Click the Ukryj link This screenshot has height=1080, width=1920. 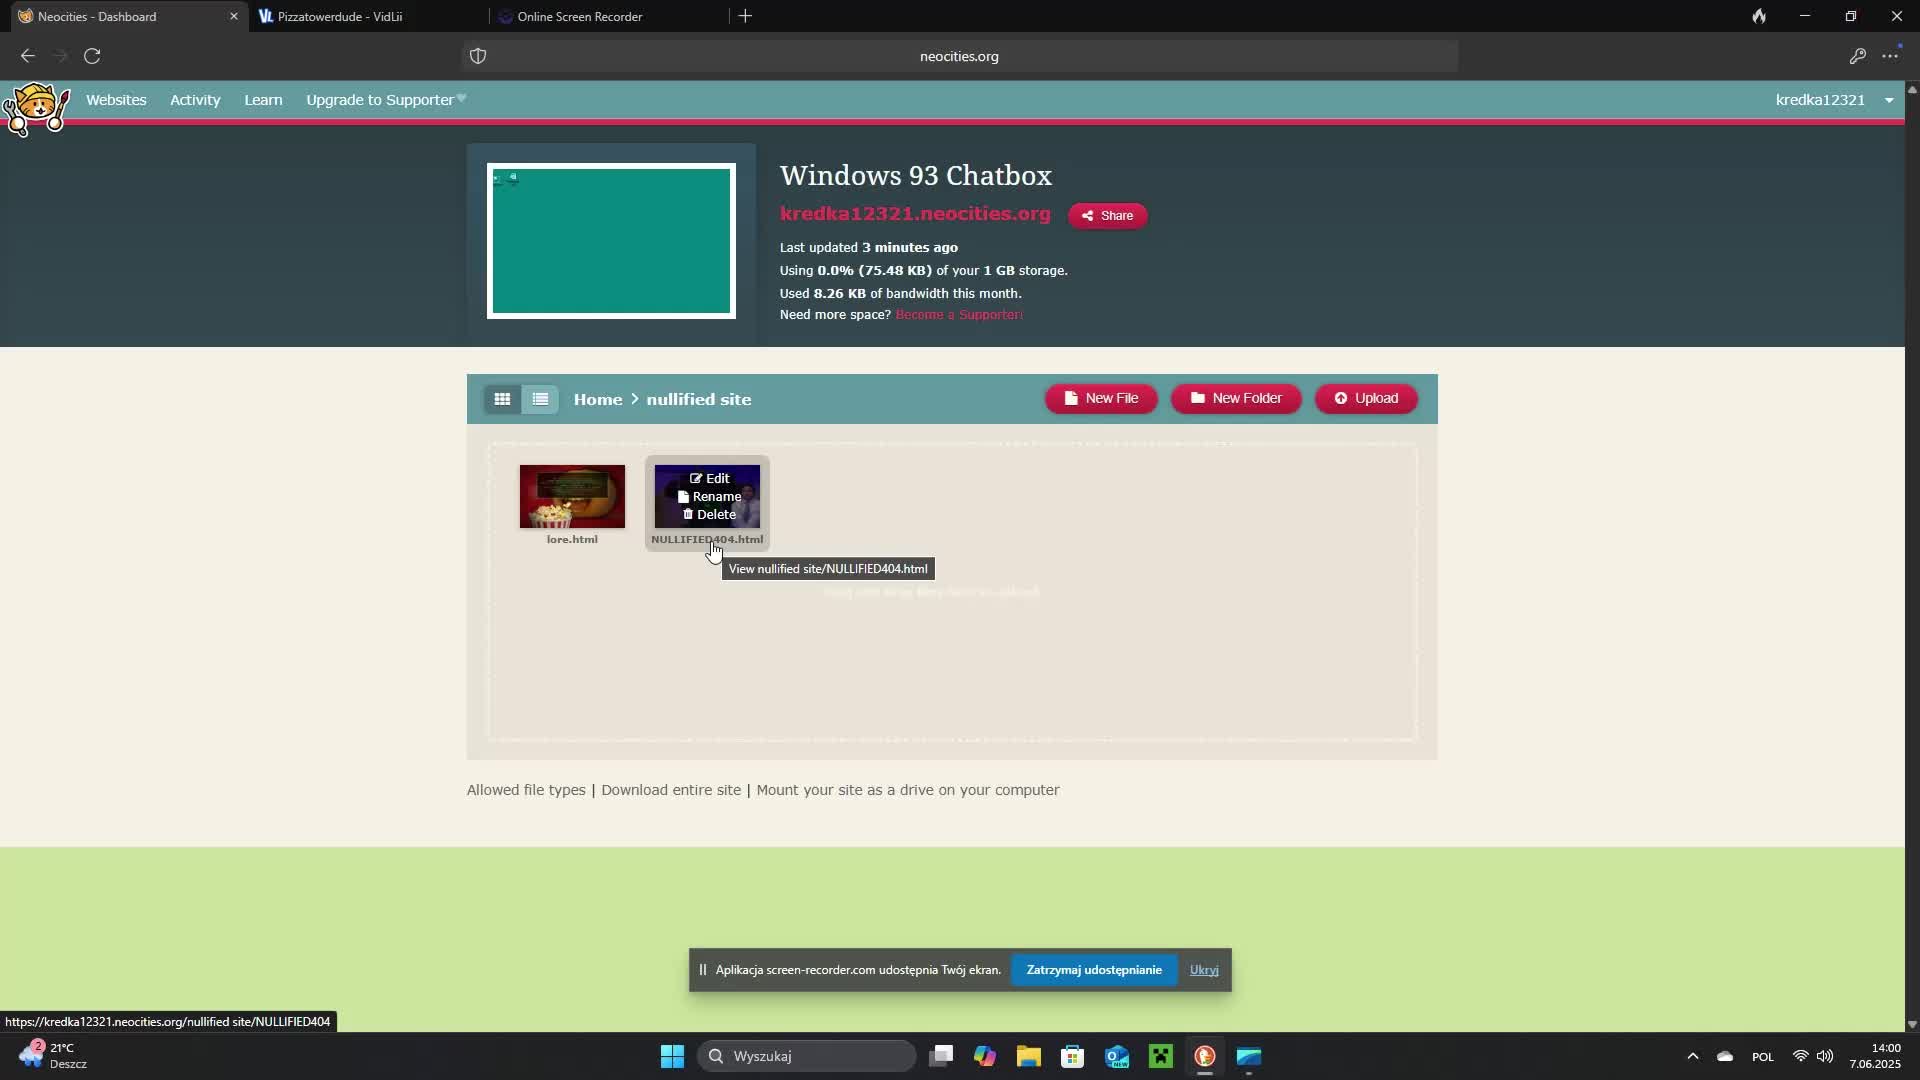click(1204, 970)
